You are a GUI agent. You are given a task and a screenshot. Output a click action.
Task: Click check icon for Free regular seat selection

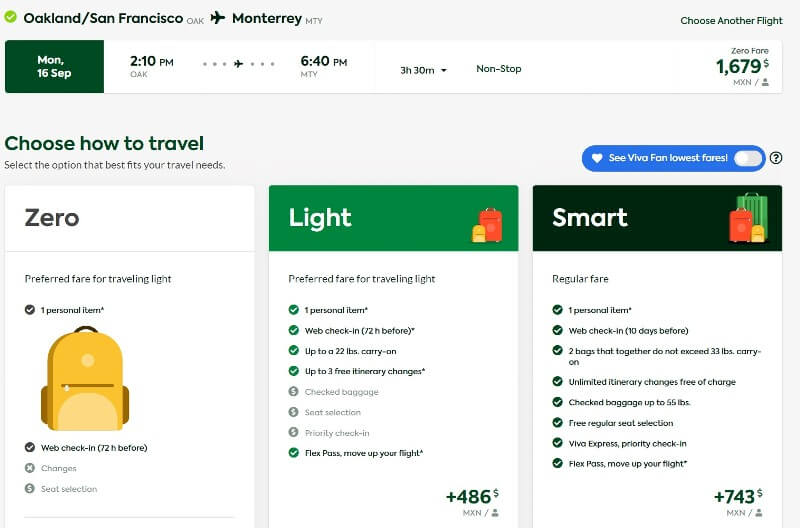(557, 422)
